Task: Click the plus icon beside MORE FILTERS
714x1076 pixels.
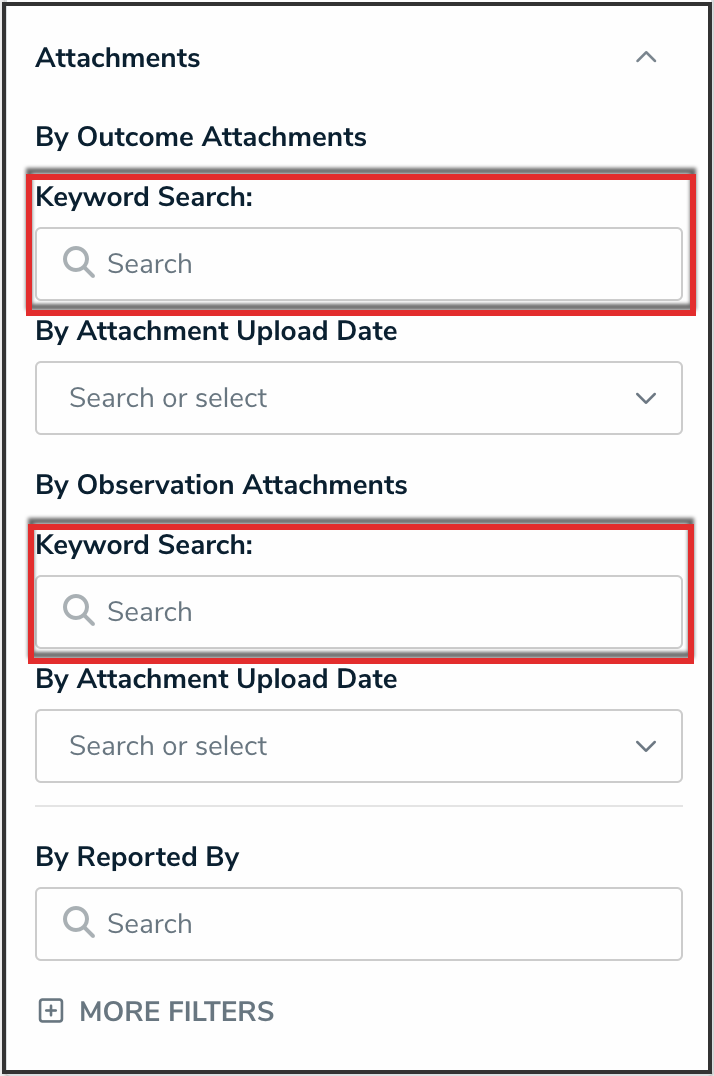Action: [50, 1011]
